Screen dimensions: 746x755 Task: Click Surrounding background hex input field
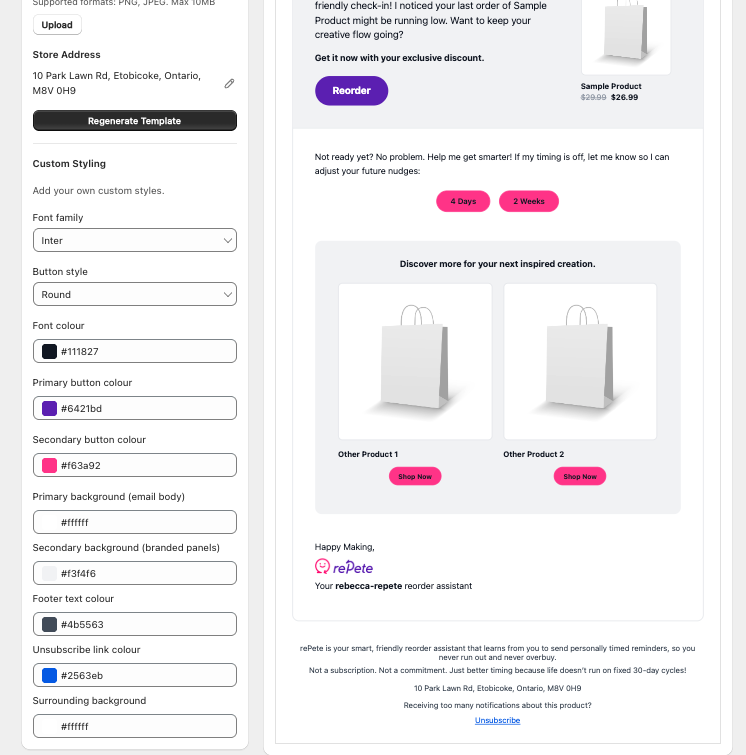pyautogui.click(x=135, y=727)
